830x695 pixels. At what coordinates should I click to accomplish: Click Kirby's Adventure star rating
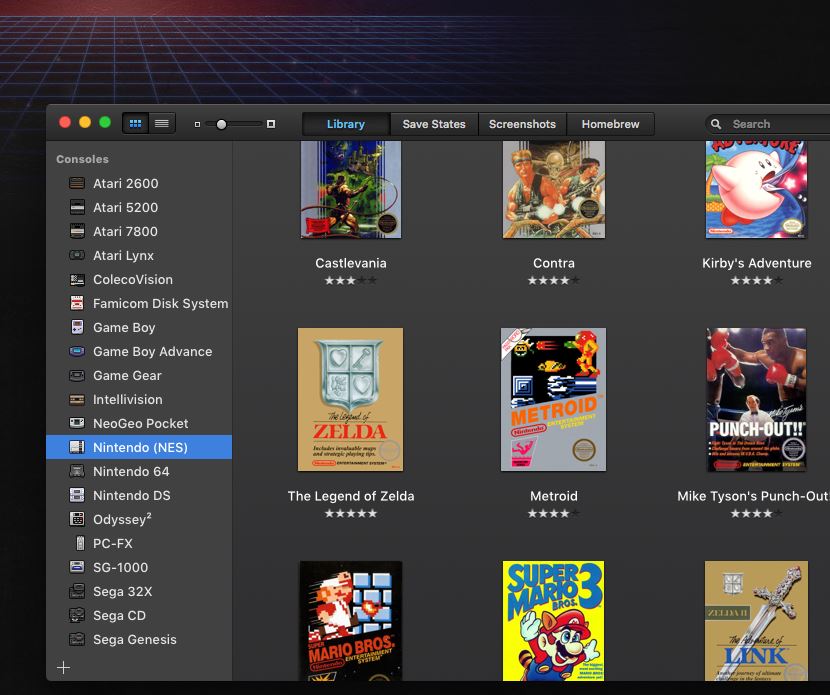[756, 281]
